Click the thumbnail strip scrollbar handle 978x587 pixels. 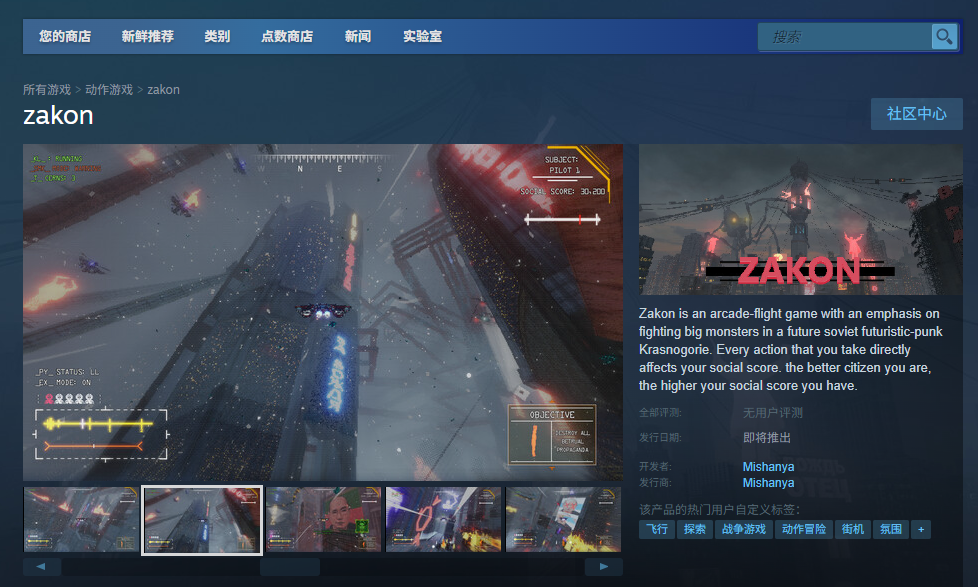coord(290,566)
